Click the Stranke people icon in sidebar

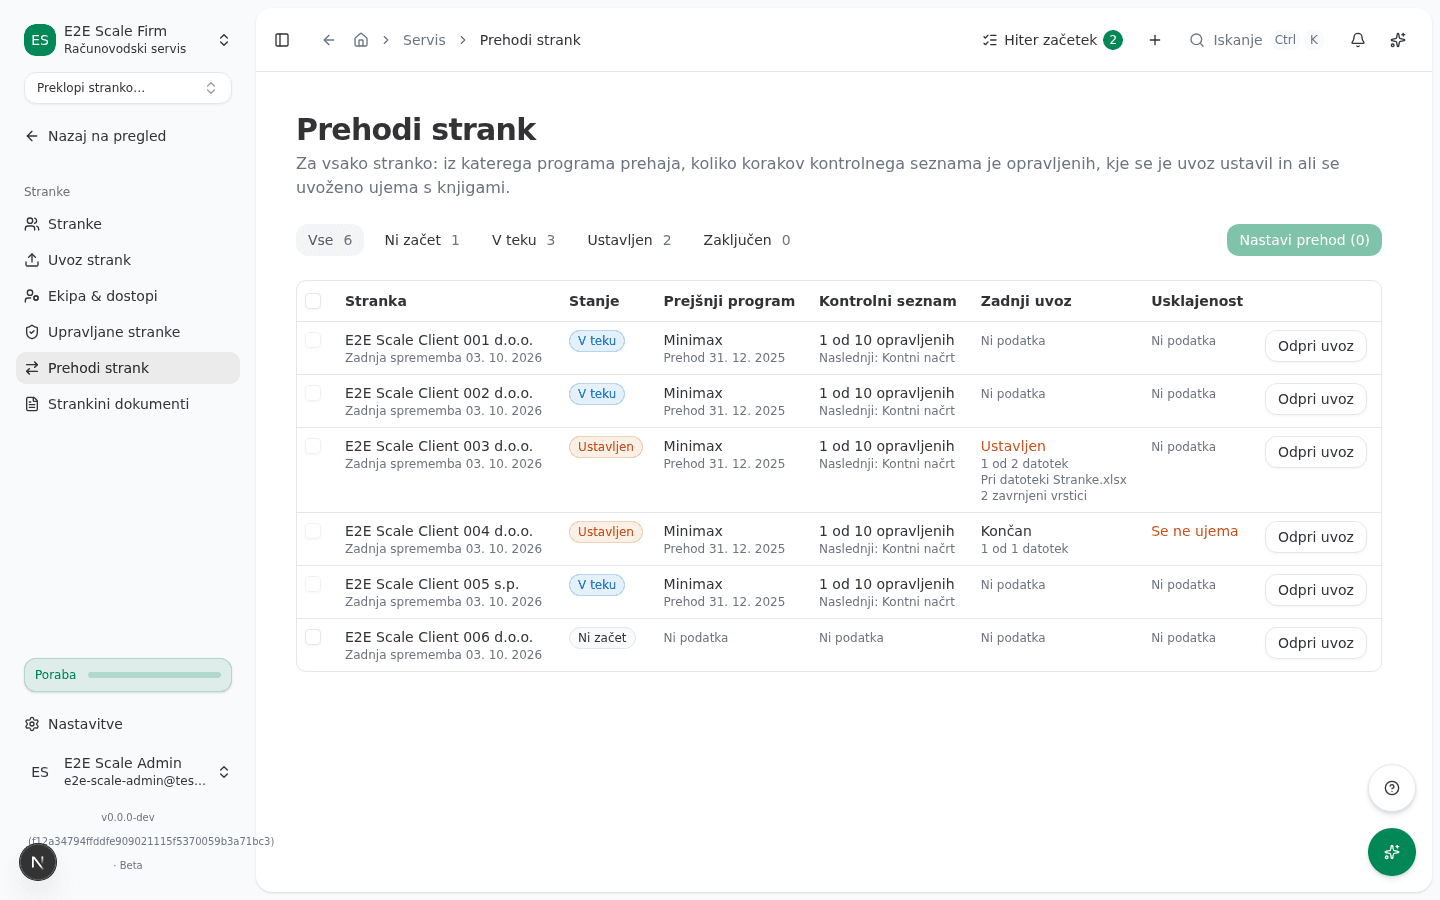32,224
